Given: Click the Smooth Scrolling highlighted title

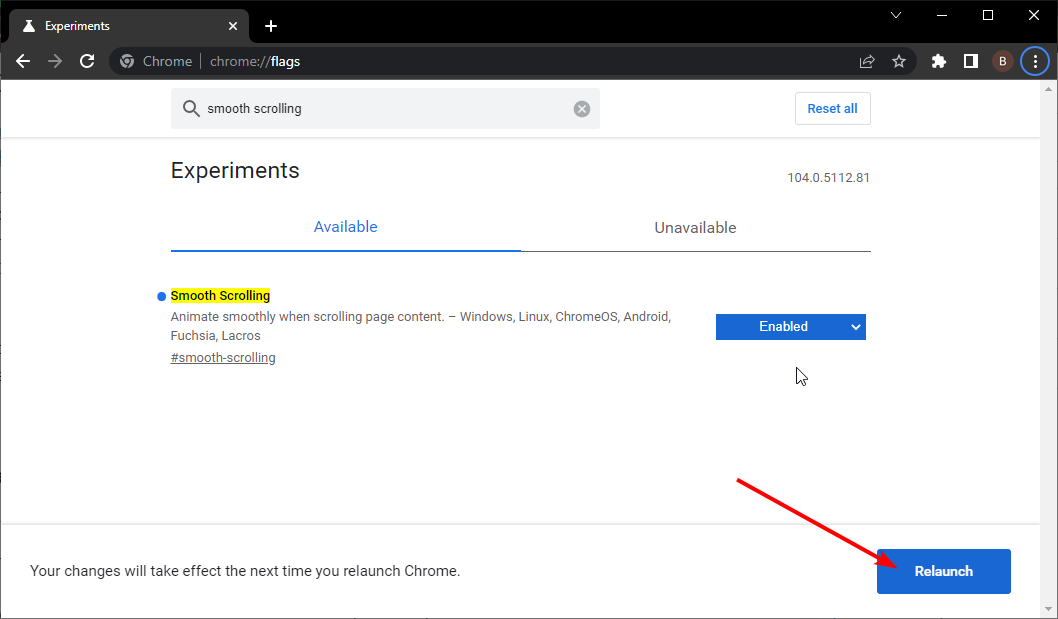Looking at the screenshot, I should tap(220, 296).
